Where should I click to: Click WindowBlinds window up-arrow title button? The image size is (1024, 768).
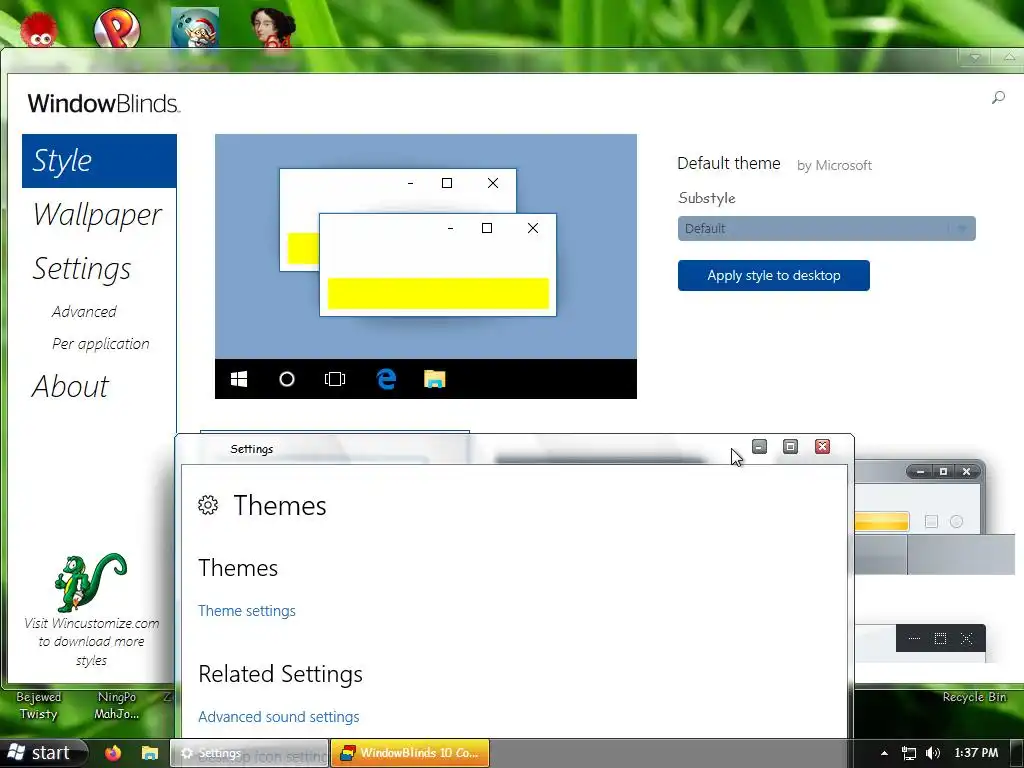pyautogui.click(x=1008, y=57)
